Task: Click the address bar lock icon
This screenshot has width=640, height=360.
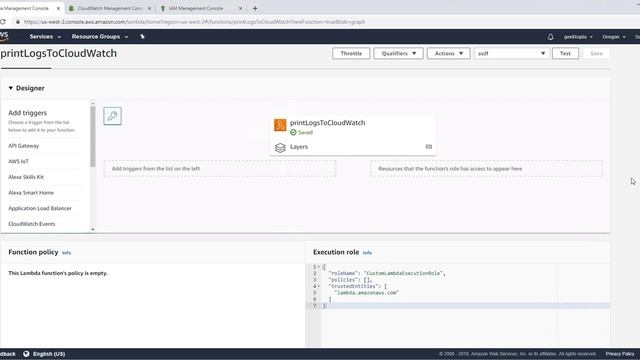Action: 18,22
